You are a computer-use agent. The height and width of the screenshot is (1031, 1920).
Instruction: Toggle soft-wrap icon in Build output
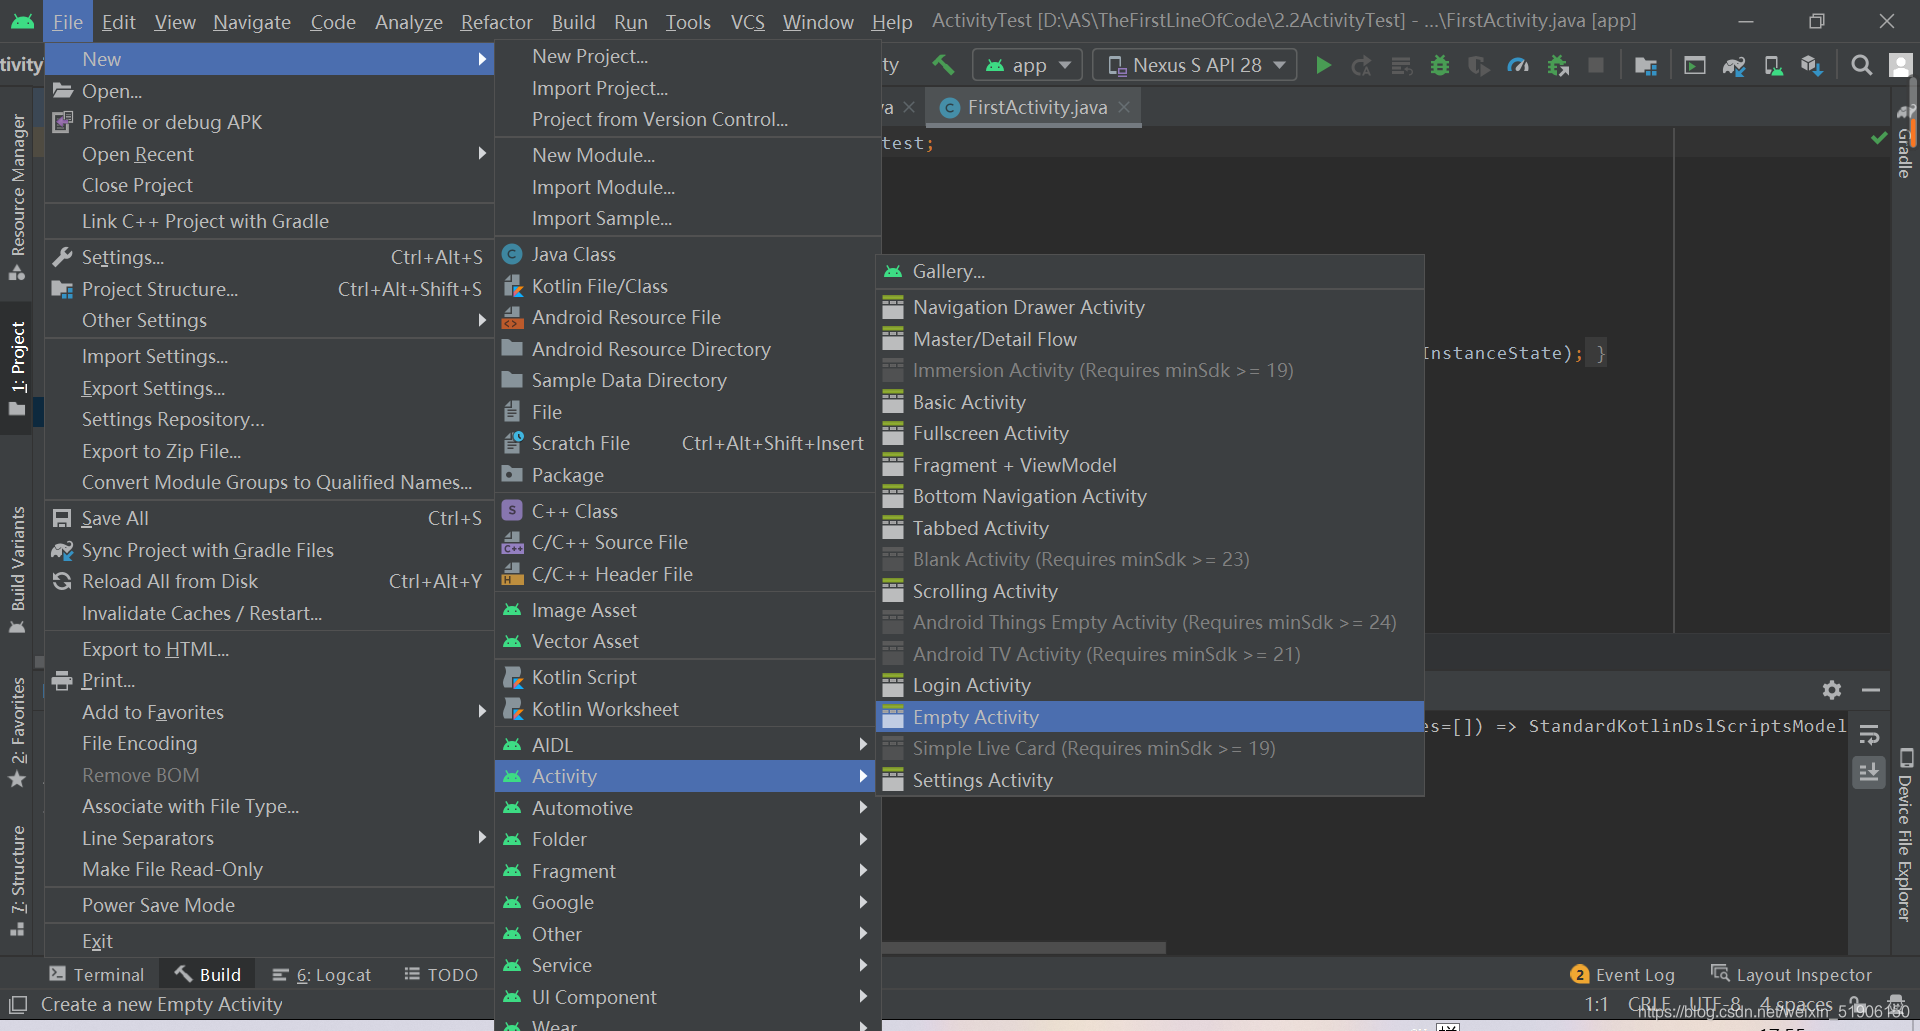[1869, 735]
